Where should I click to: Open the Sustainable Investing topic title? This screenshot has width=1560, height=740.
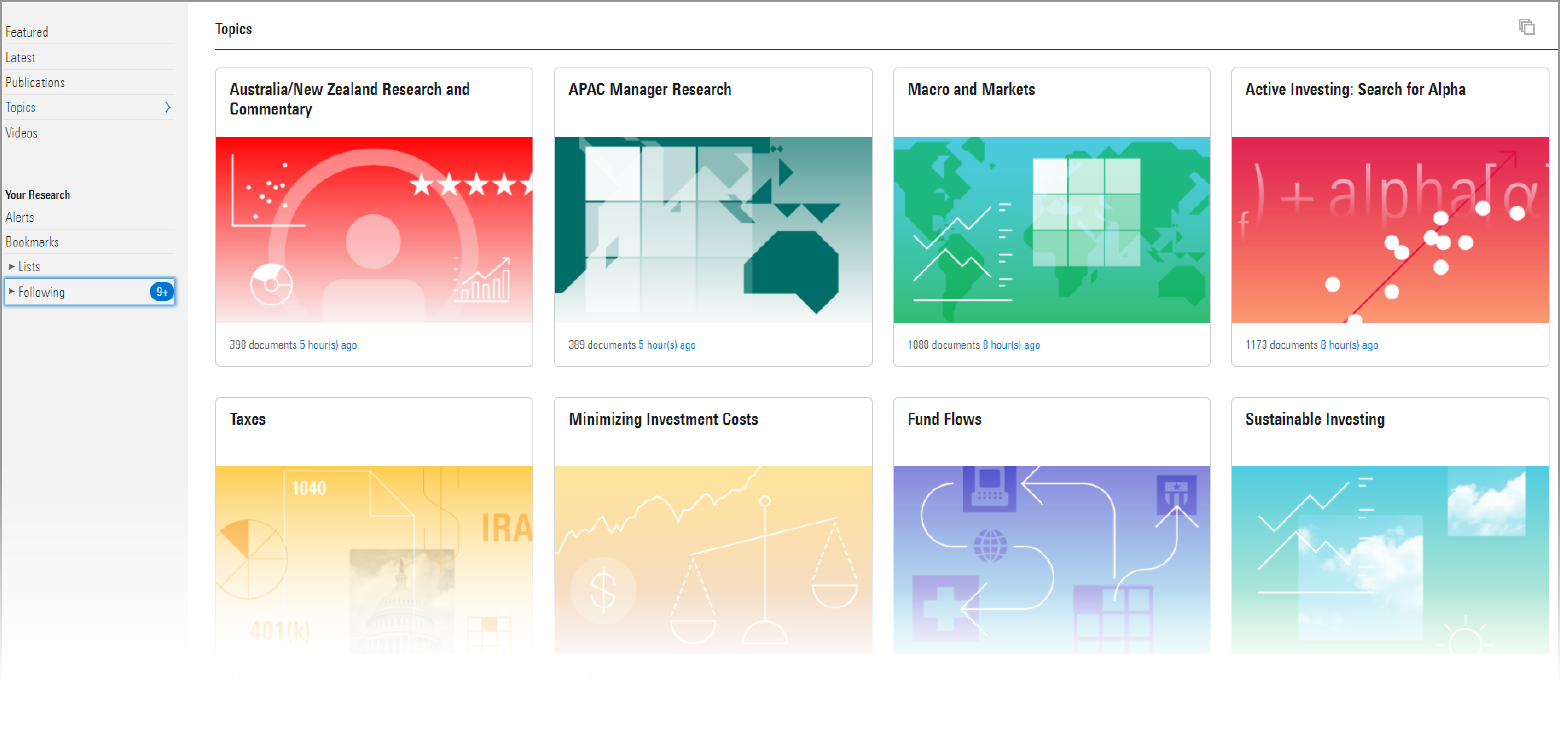pyautogui.click(x=1314, y=419)
